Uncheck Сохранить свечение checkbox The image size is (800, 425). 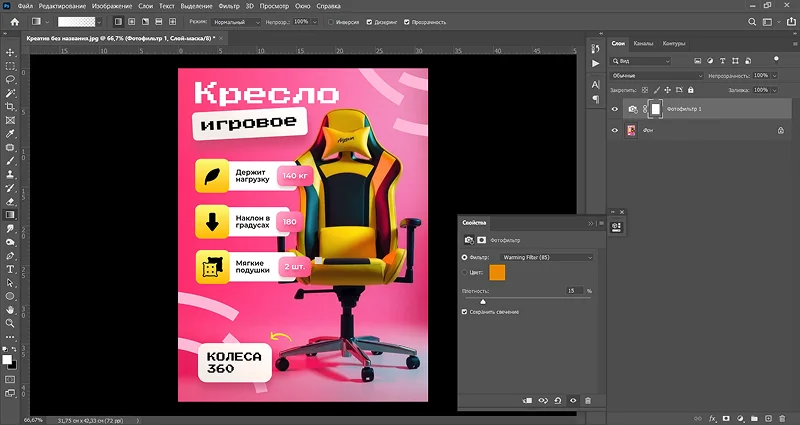pyautogui.click(x=464, y=312)
